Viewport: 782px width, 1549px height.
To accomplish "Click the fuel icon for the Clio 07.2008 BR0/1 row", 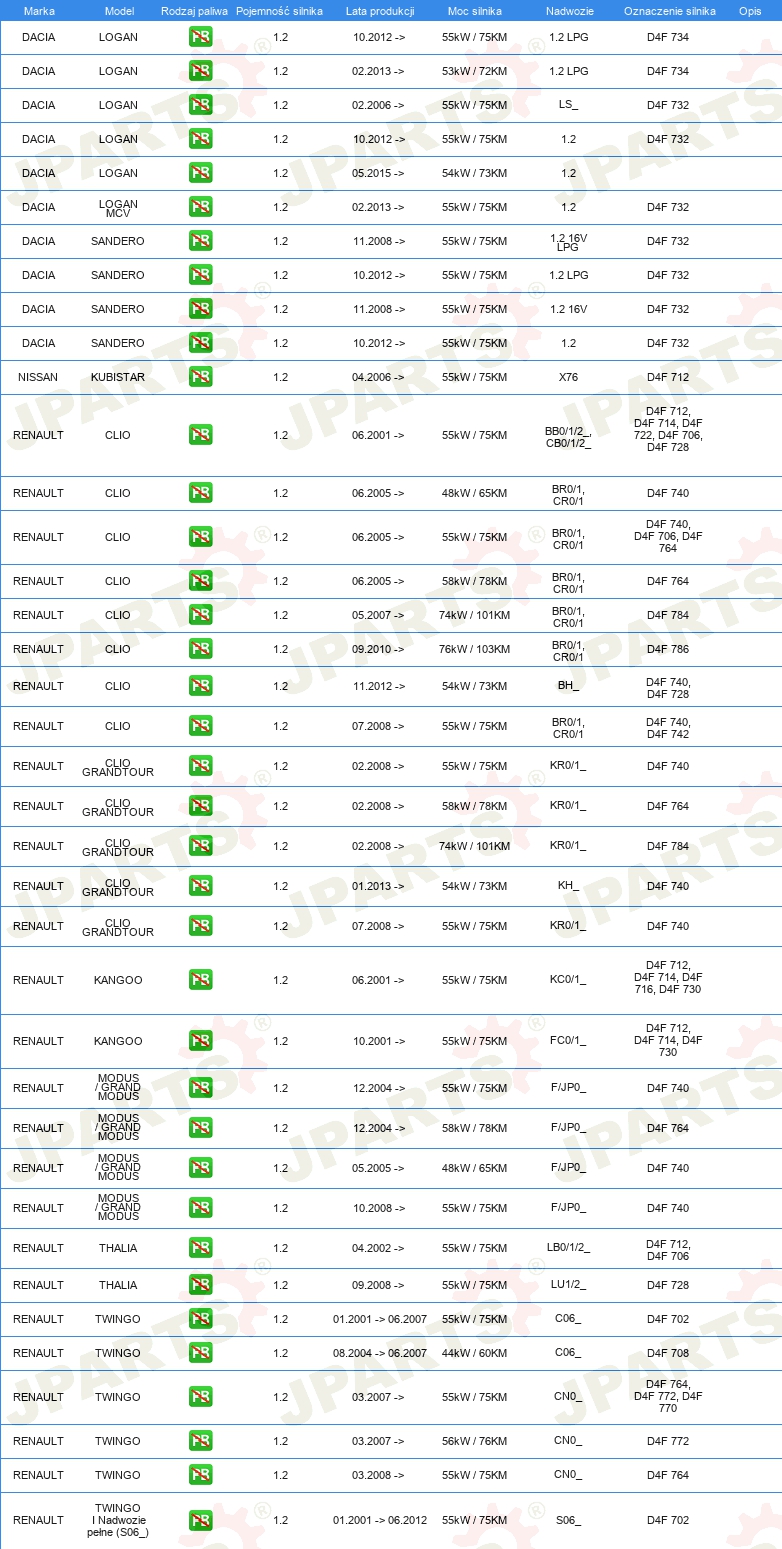I will 200,726.
